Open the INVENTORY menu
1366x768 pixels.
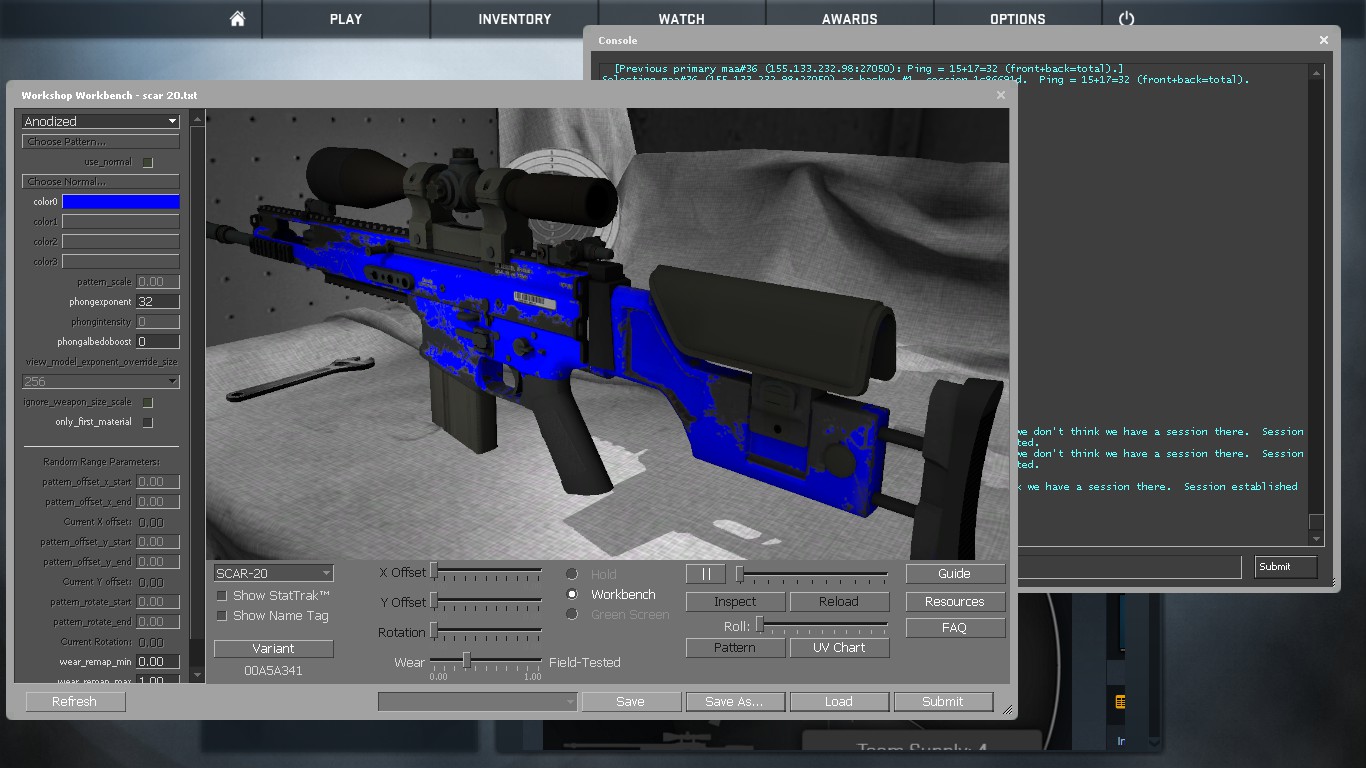coord(515,19)
